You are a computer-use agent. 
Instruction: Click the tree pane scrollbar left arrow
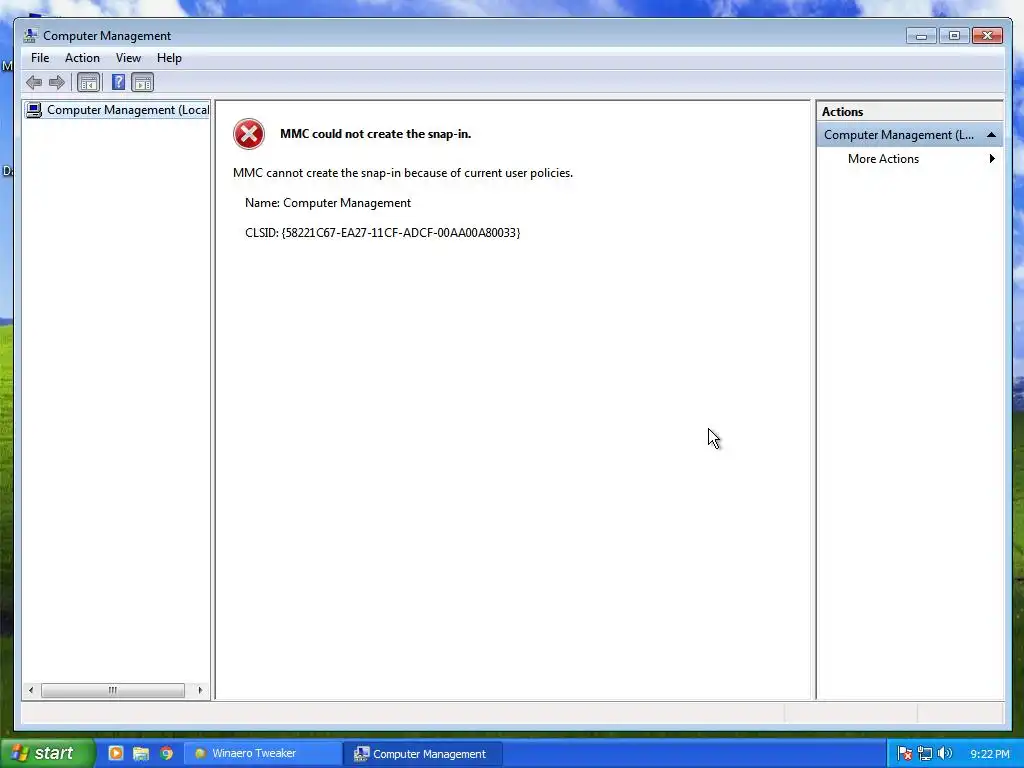coord(31,690)
